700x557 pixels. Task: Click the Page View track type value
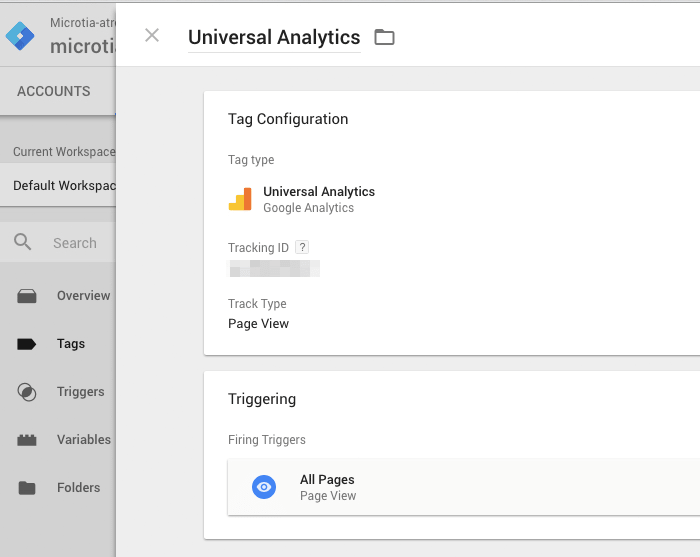(258, 324)
